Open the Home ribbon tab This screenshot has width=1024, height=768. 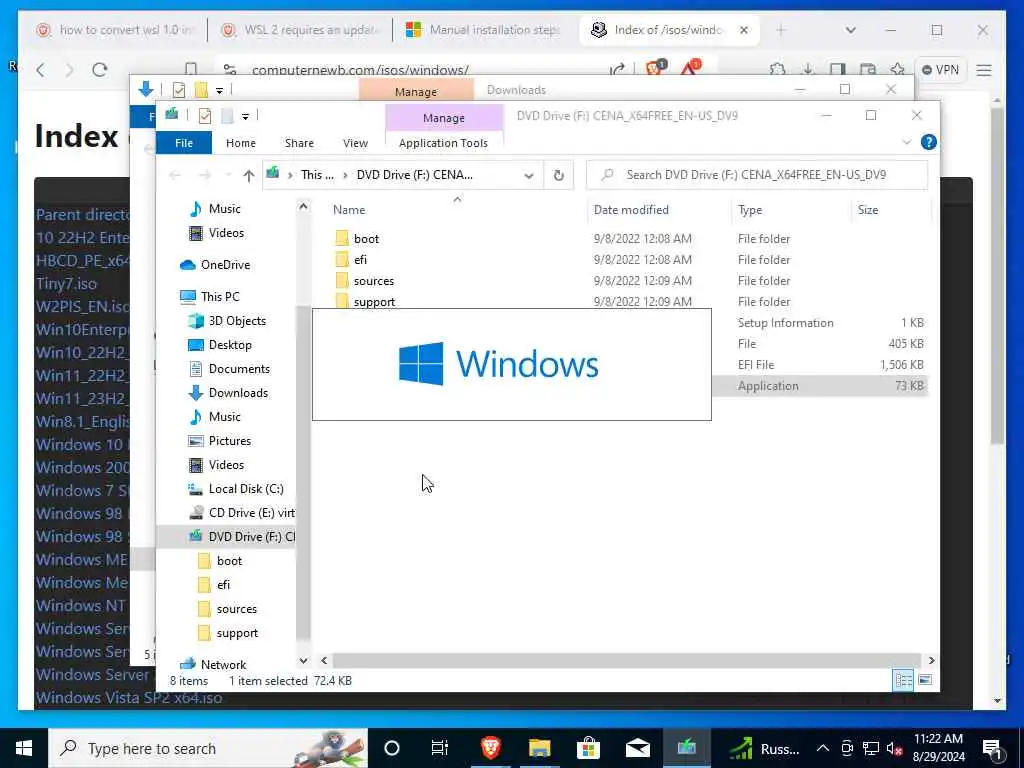[x=240, y=143]
